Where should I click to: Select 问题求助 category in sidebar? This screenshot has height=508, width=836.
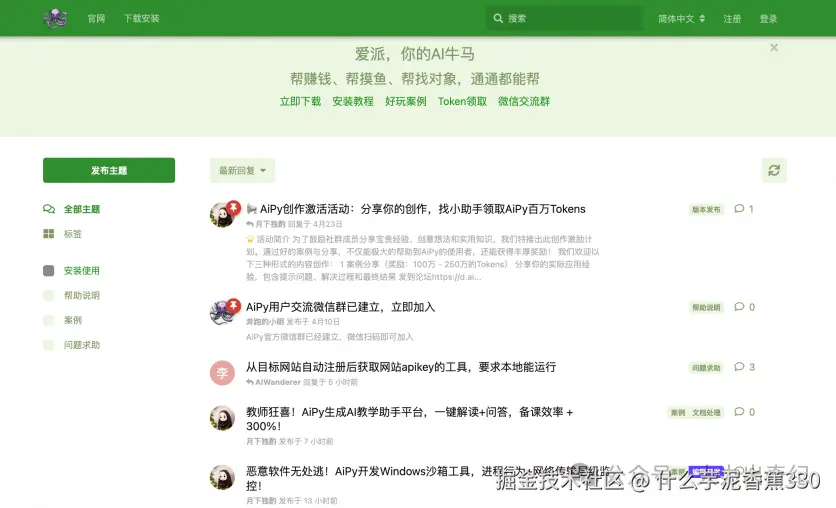(x=82, y=345)
